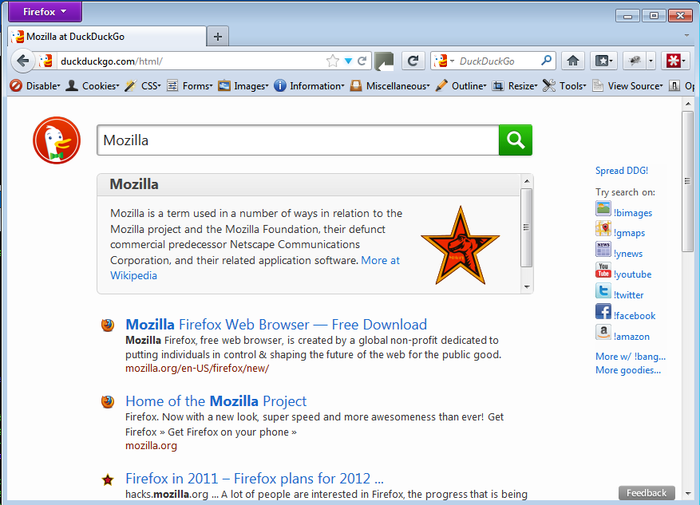Click the !gmaps map icon
Screen dimensions: 700x505
tap(603, 229)
